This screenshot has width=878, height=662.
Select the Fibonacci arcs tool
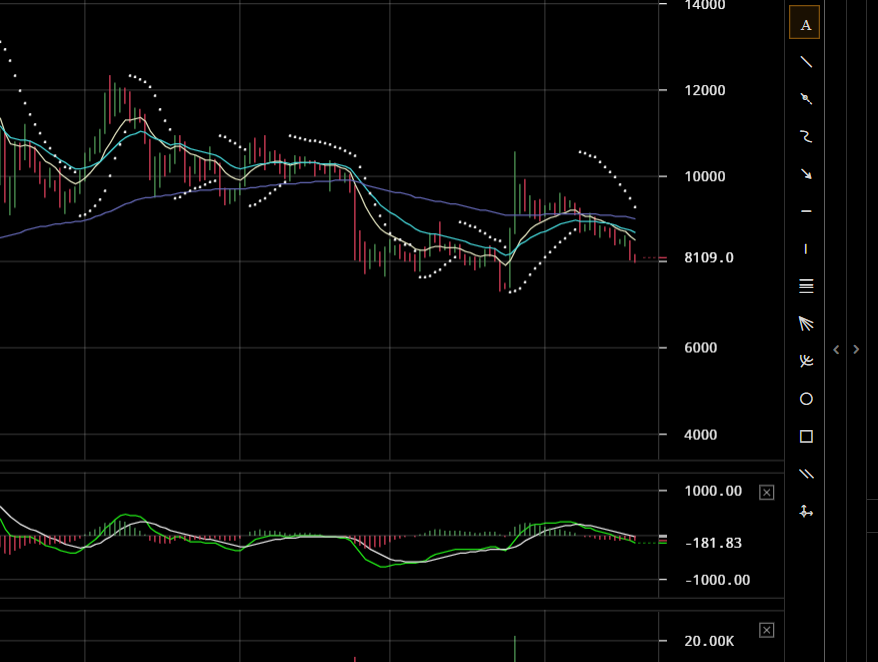pos(806,361)
